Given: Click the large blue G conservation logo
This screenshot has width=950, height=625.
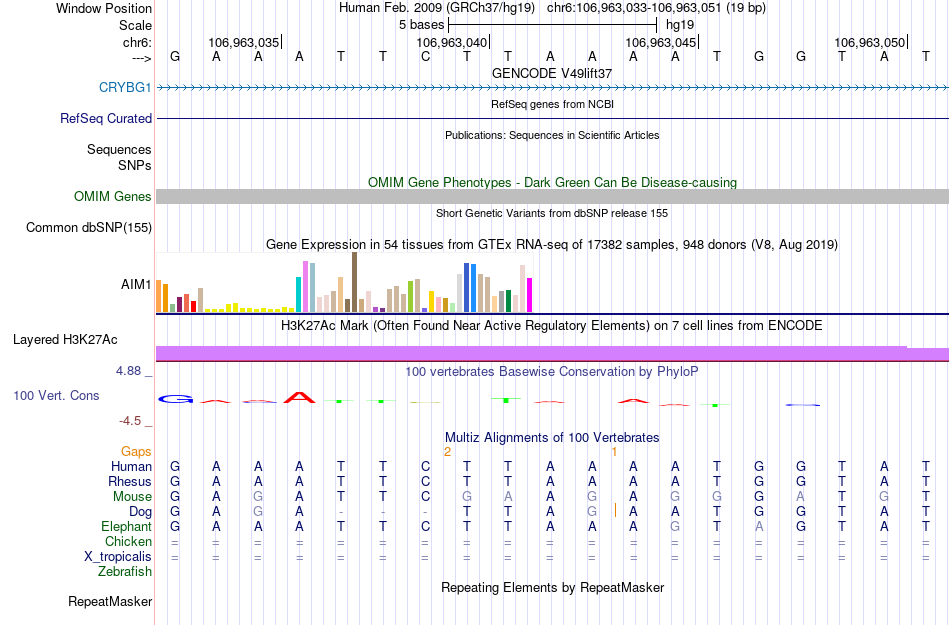Looking at the screenshot, I should (x=176, y=399).
